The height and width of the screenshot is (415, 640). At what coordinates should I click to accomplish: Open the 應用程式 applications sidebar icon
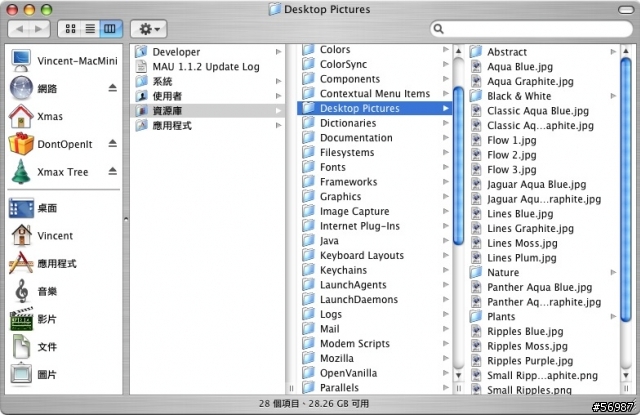21,263
